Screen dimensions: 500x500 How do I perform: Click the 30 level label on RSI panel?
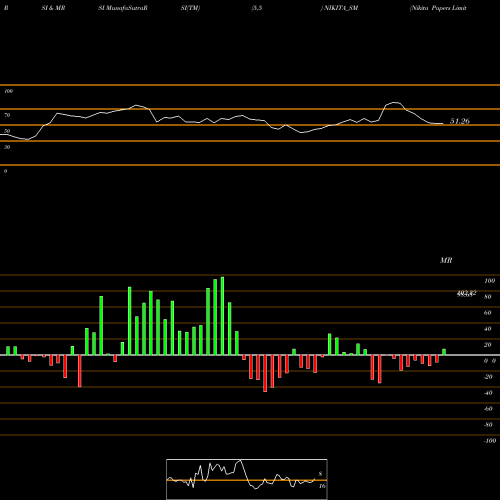pos(7,147)
